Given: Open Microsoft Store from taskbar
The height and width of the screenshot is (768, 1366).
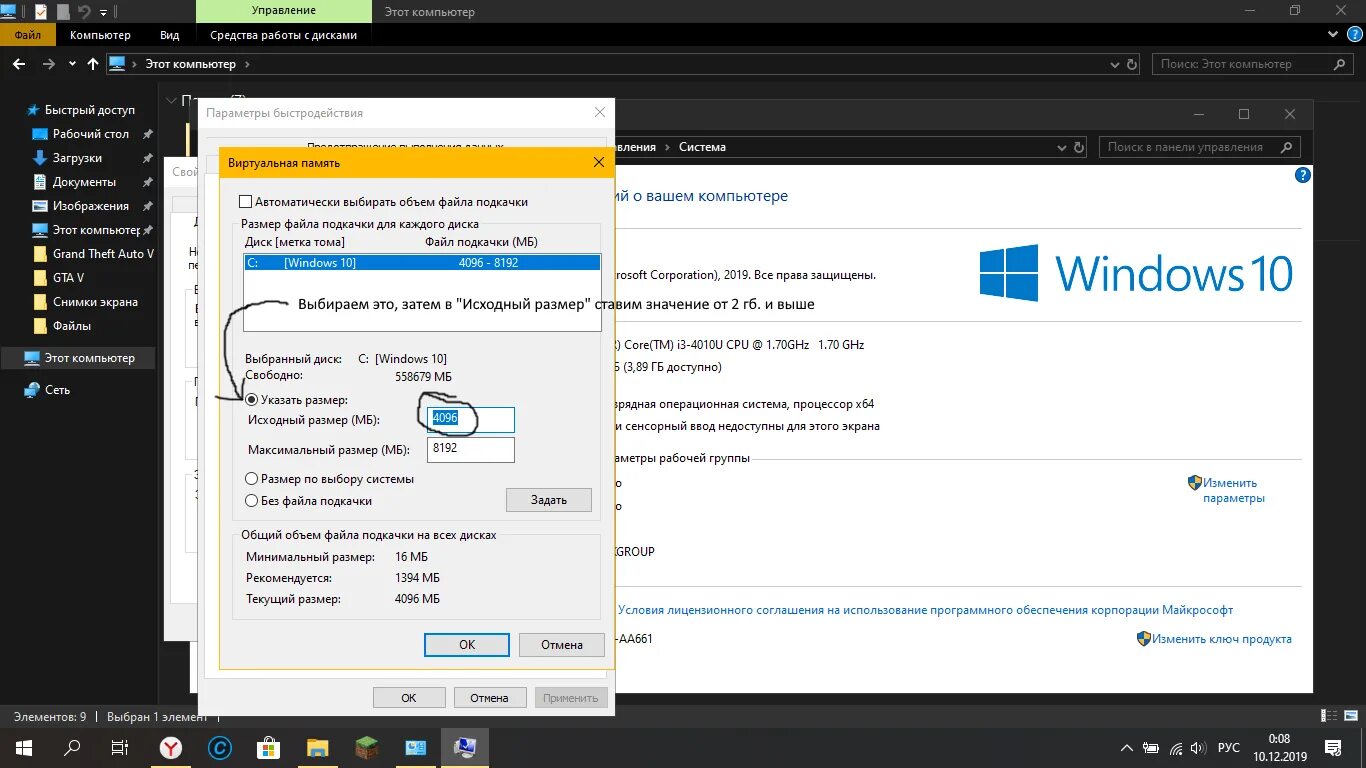Looking at the screenshot, I should pyautogui.click(x=268, y=748).
